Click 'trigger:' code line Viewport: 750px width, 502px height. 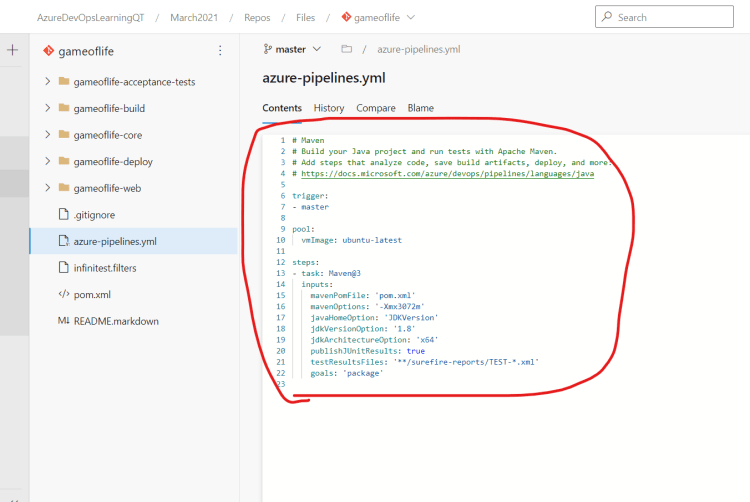click(x=310, y=196)
